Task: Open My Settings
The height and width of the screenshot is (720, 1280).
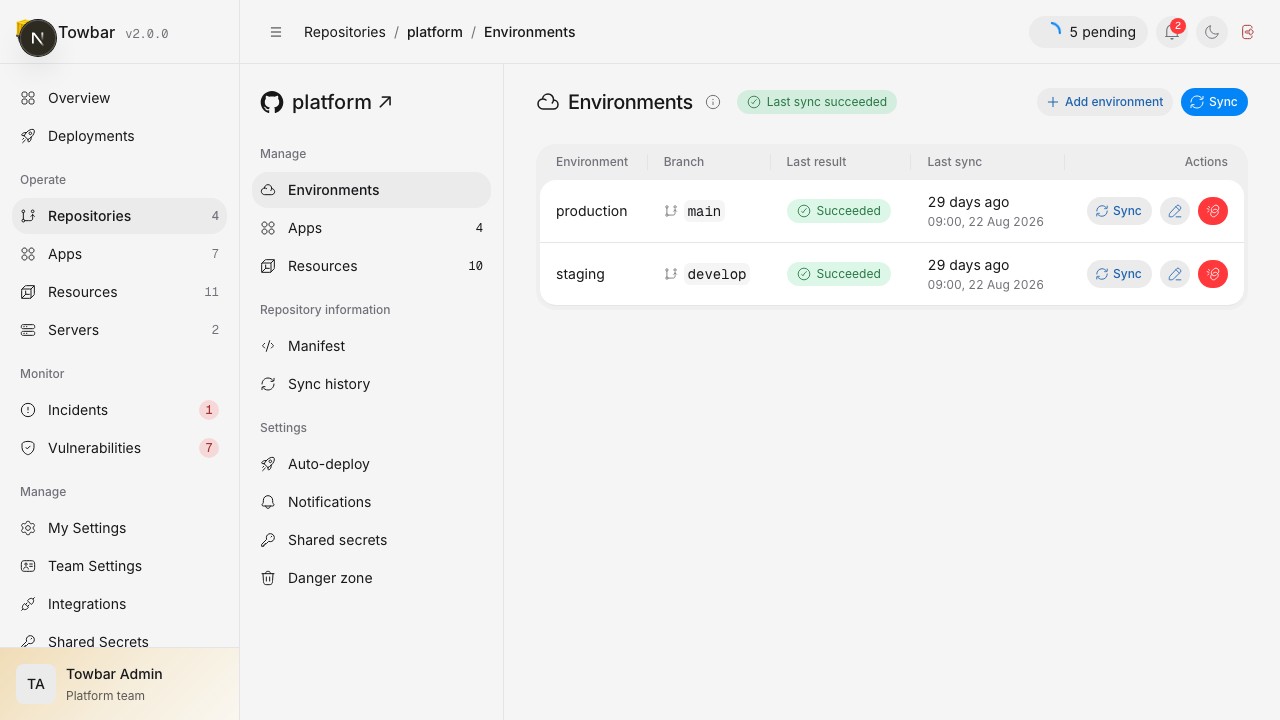Action: tap(120, 528)
